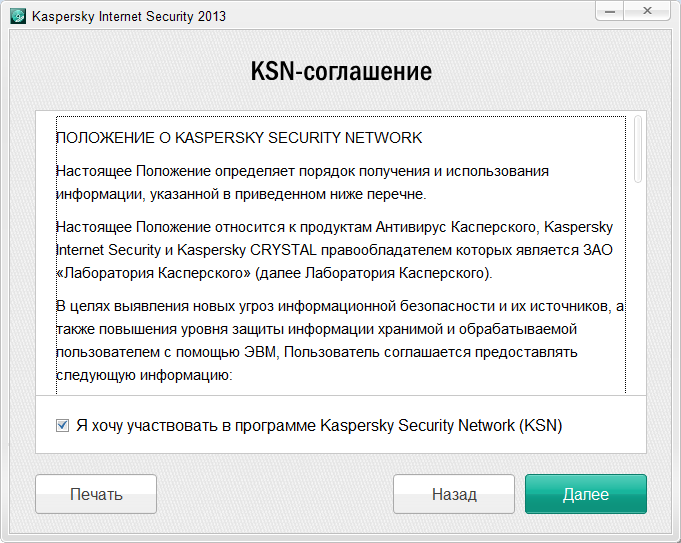This screenshot has height=543, width=681.
Task: Uncheck the KSN participation checkbox
Action: click(62, 425)
